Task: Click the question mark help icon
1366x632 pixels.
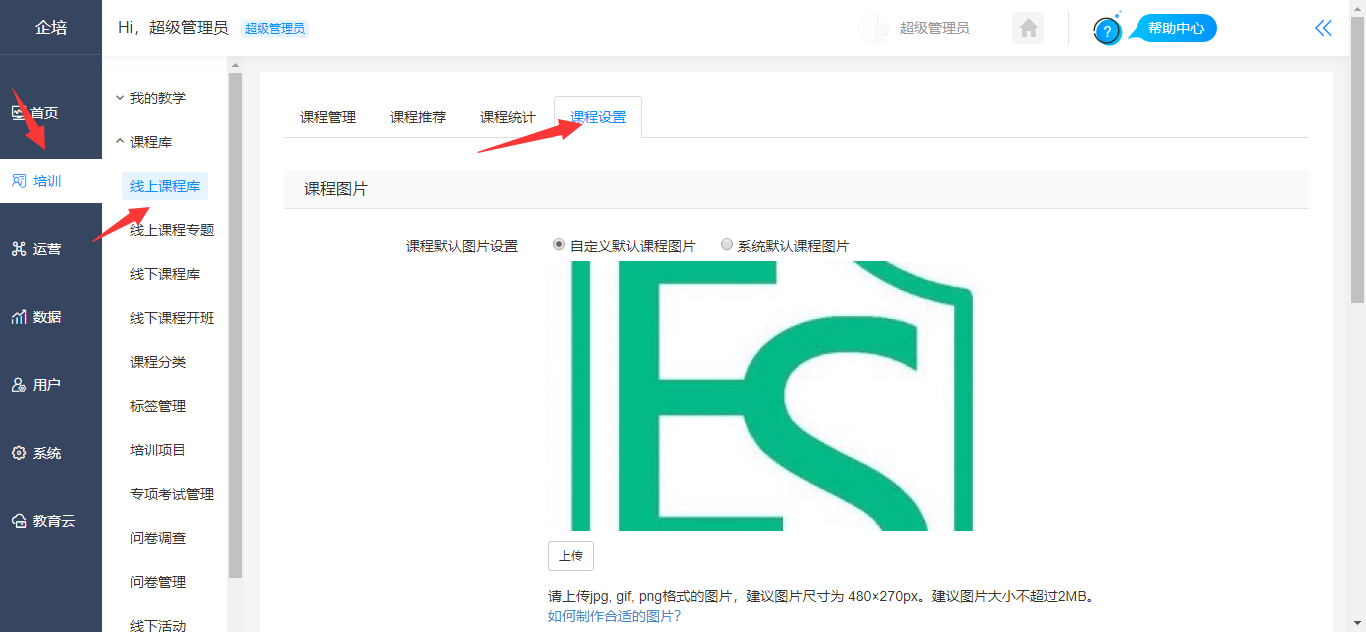Action: click(x=1107, y=31)
